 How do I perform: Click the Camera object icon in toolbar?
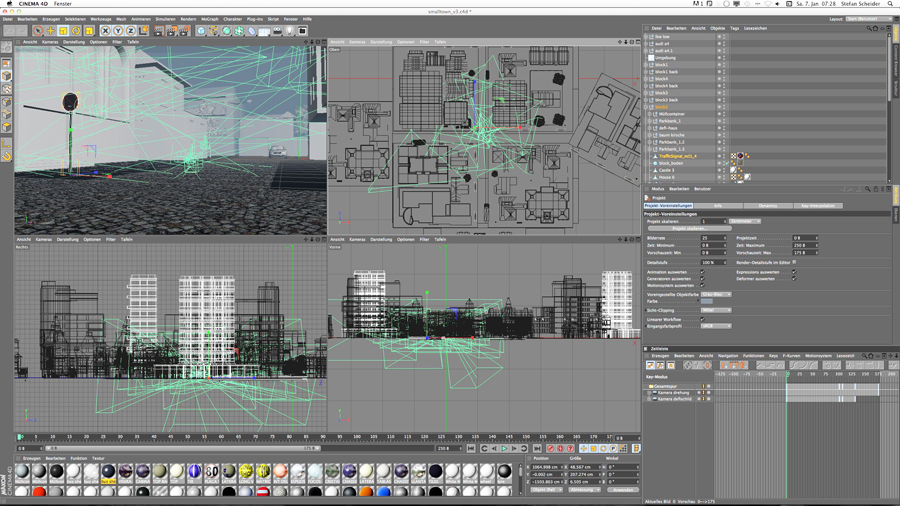click(x=277, y=31)
